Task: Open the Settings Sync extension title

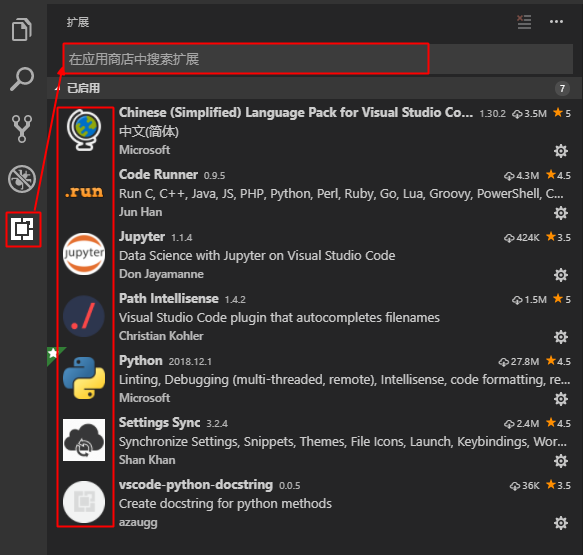Action: click(160, 423)
